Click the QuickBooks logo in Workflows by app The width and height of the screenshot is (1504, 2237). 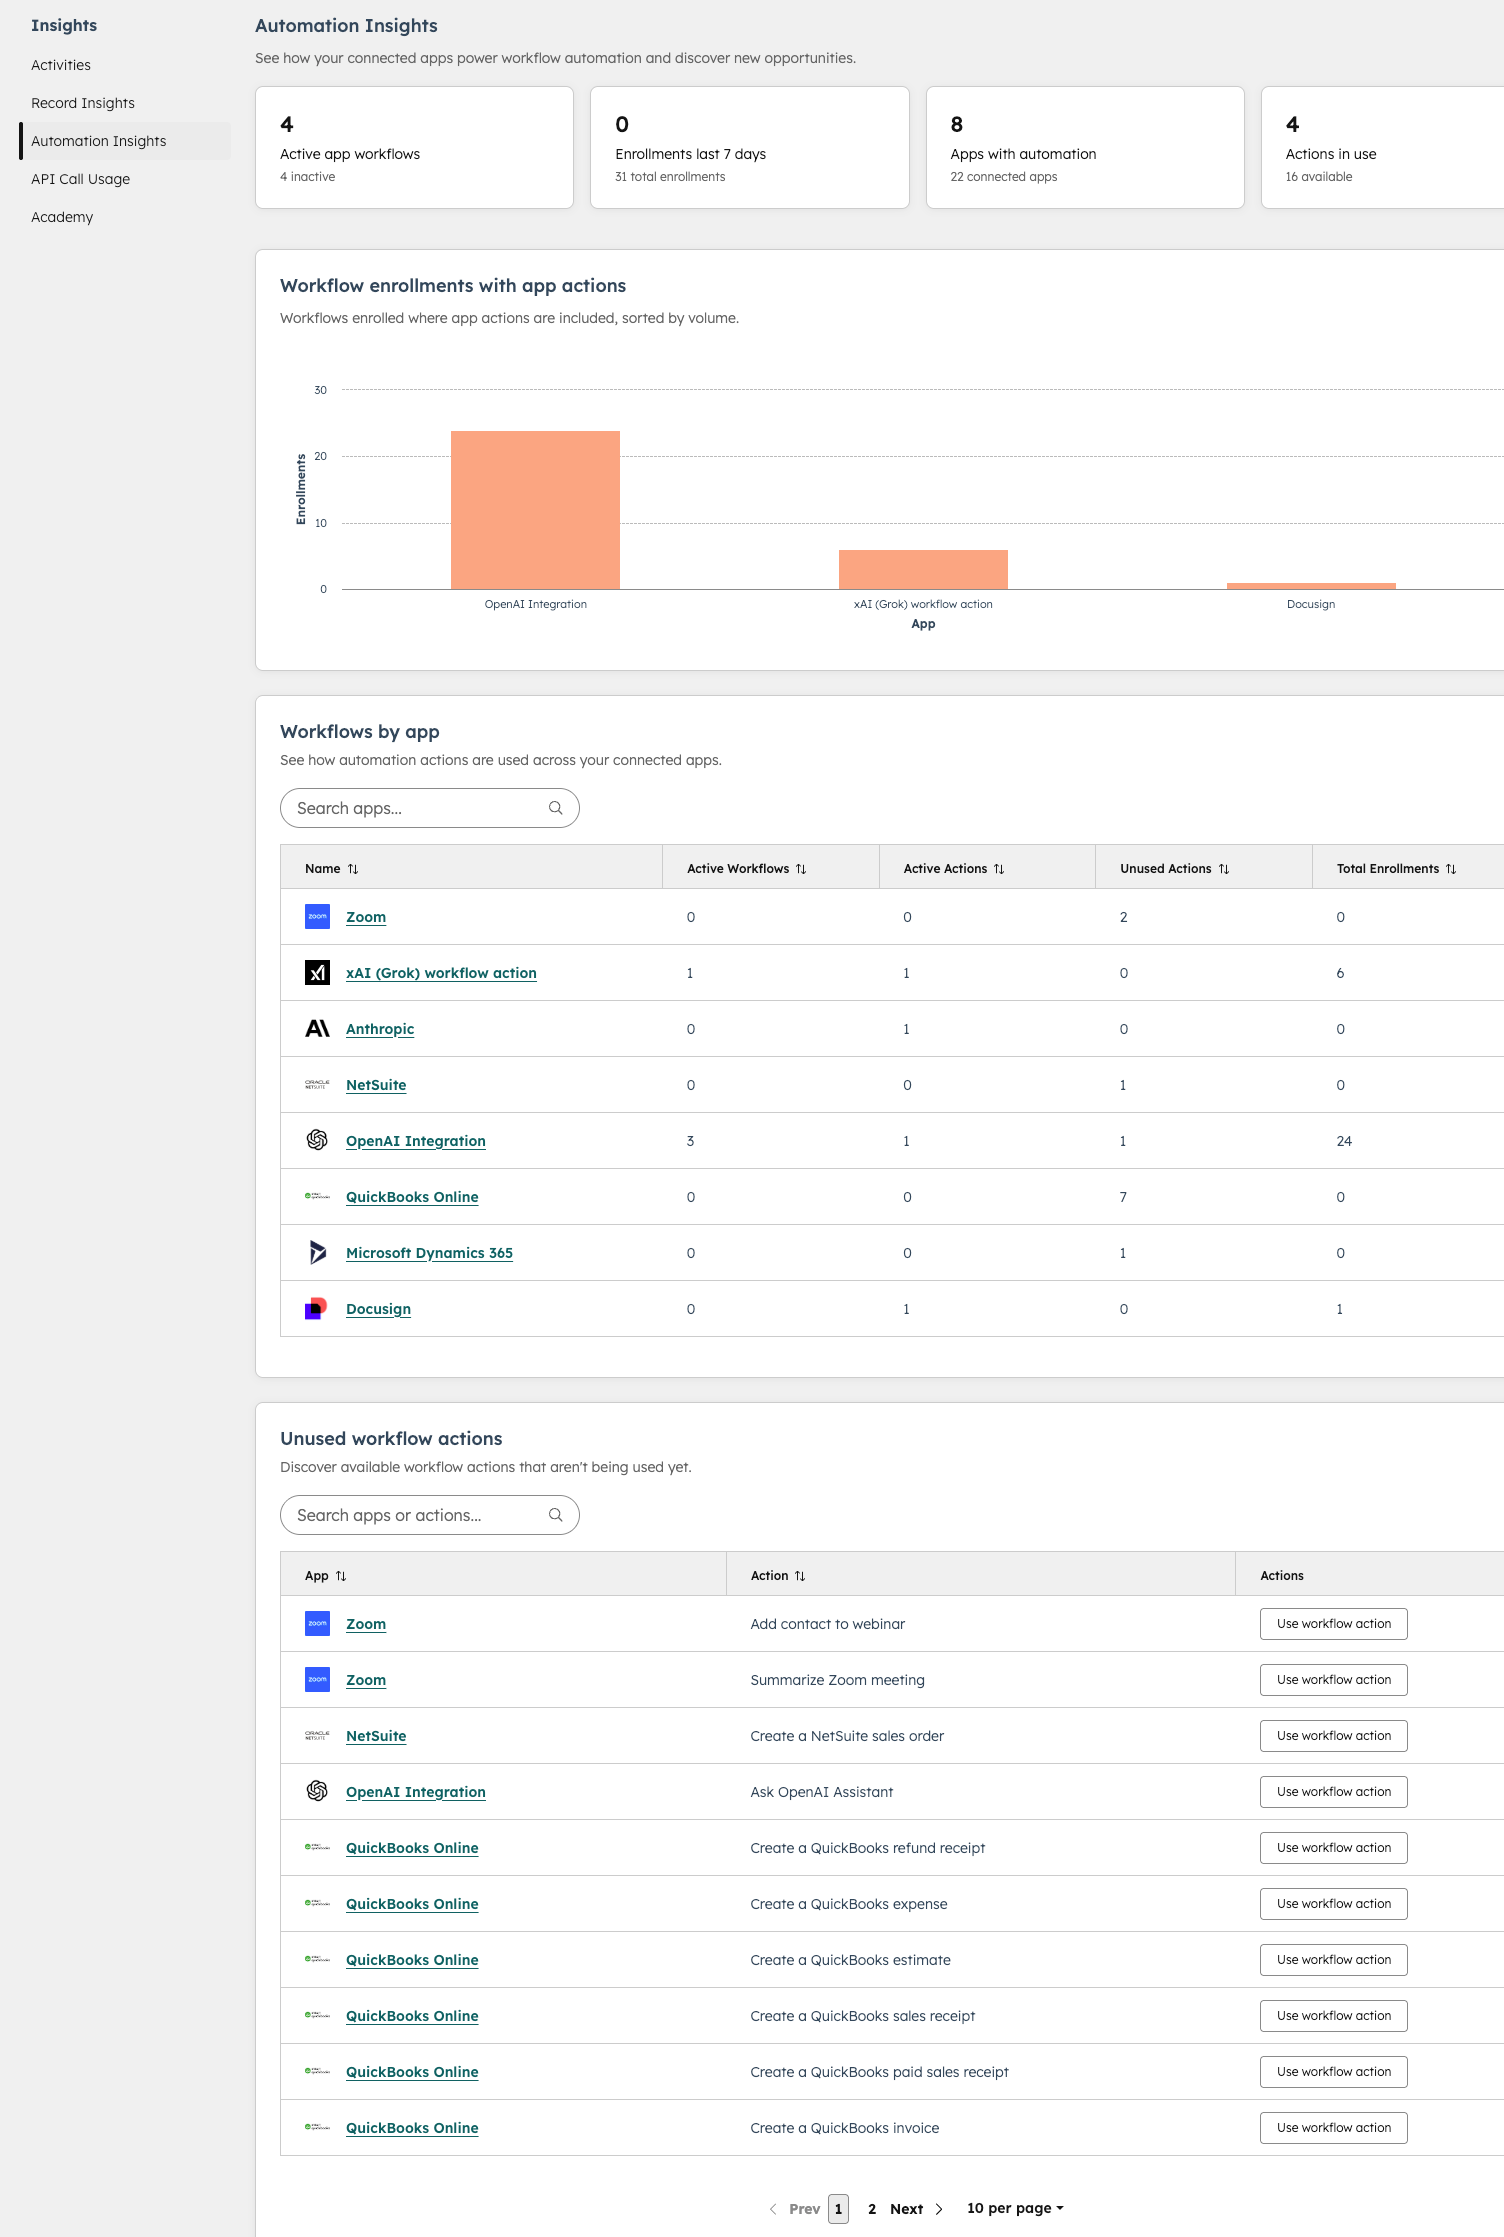click(x=317, y=1196)
